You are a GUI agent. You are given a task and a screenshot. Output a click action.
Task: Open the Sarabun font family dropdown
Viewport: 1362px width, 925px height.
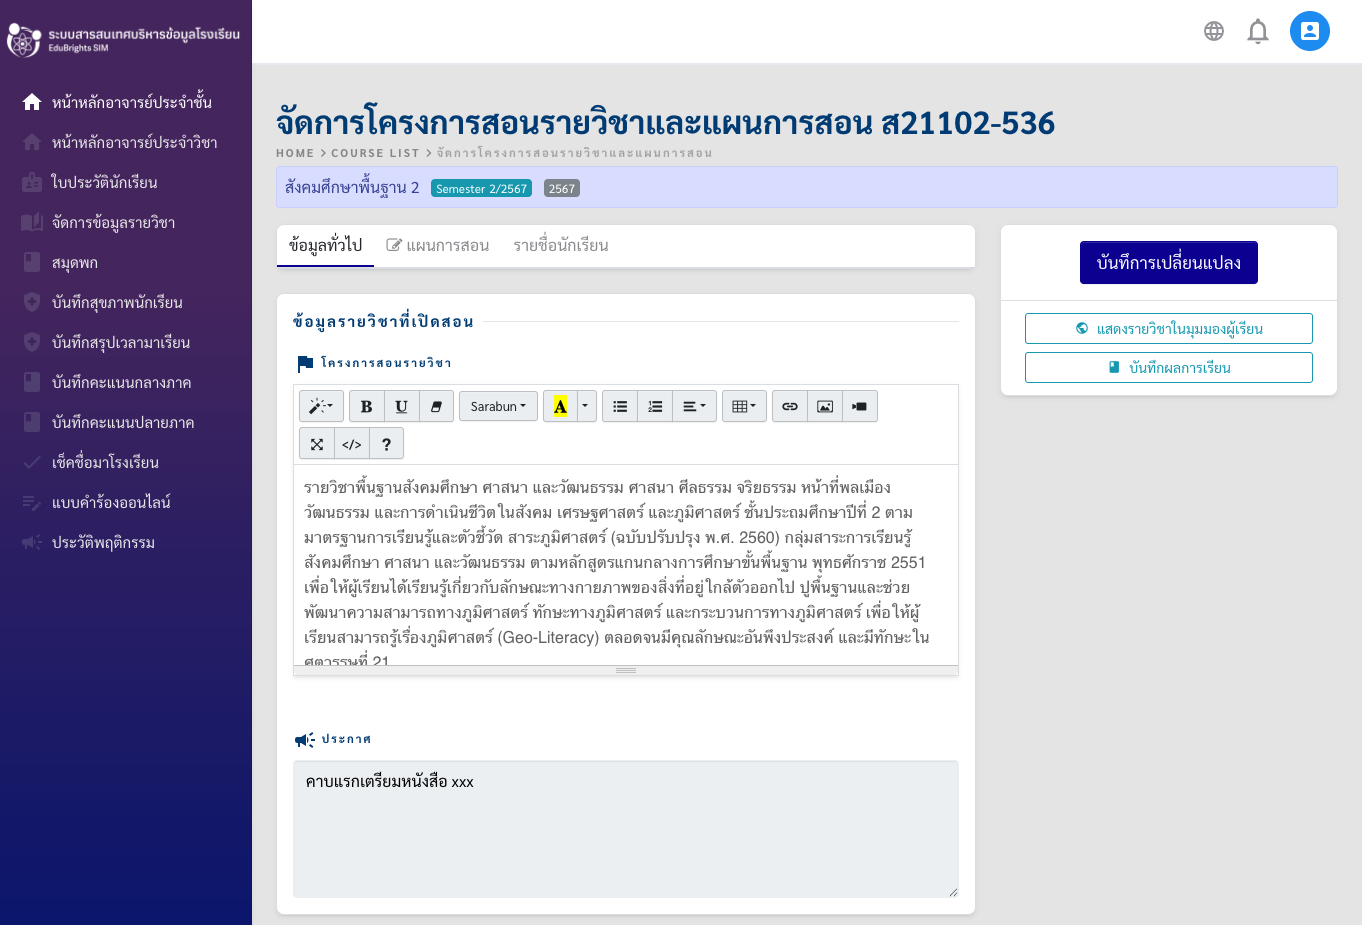coord(498,406)
